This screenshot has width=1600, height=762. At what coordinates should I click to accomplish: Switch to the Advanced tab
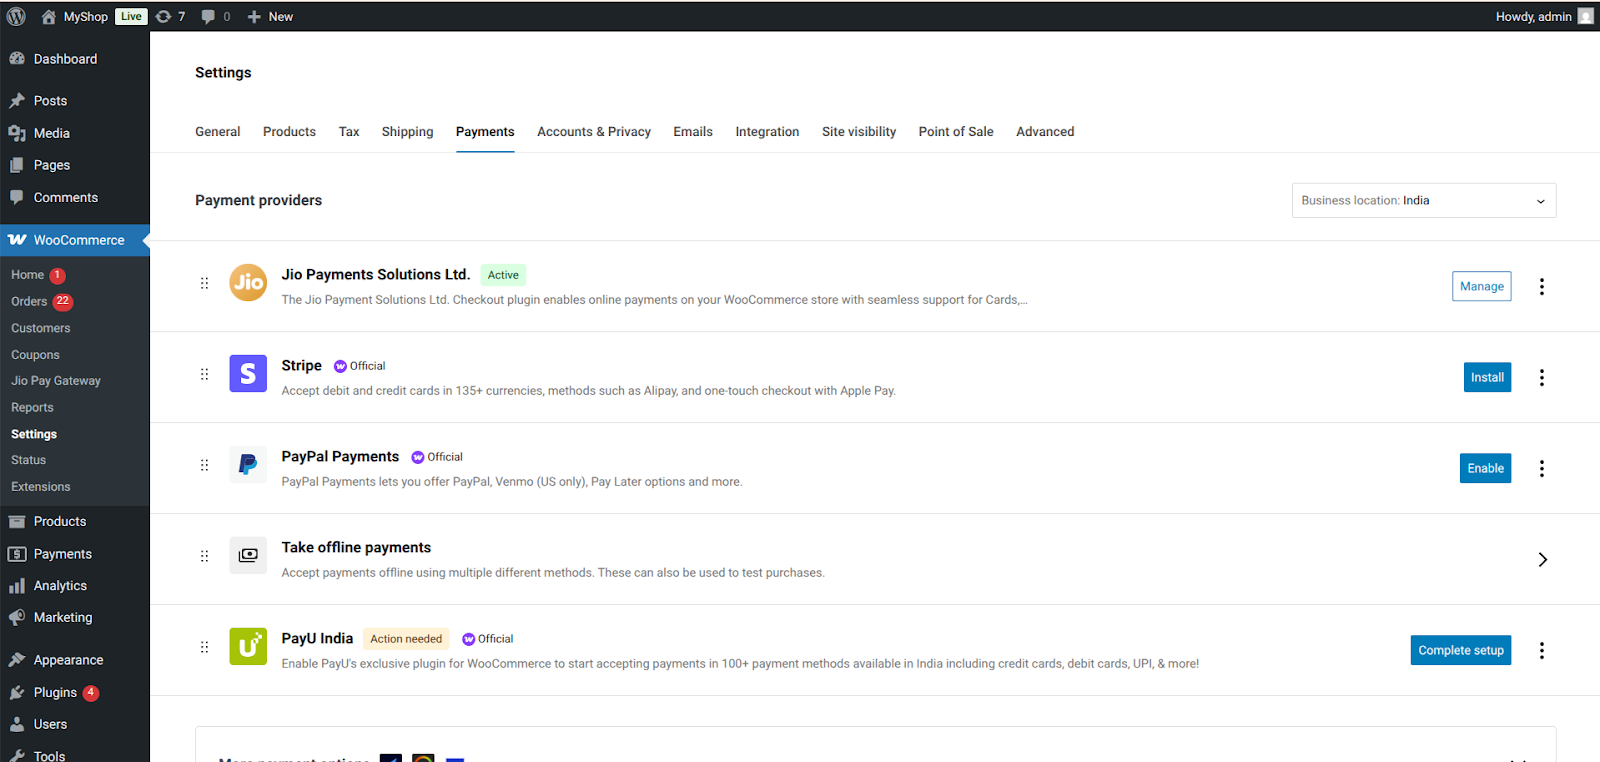pyautogui.click(x=1045, y=132)
